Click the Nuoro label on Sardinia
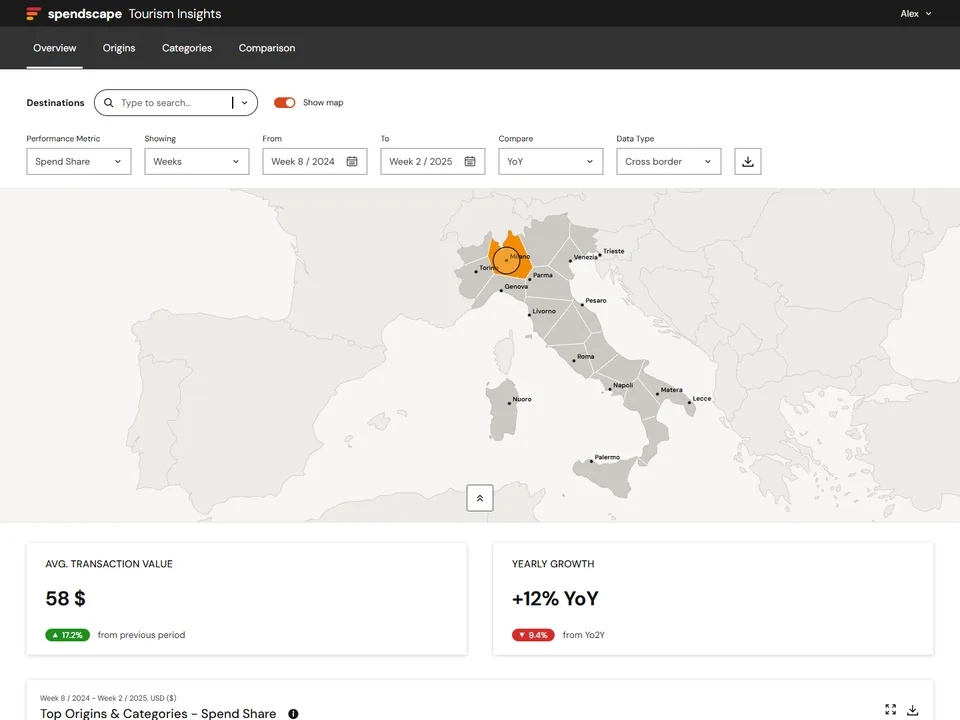The height and width of the screenshot is (720, 960). [x=522, y=399]
